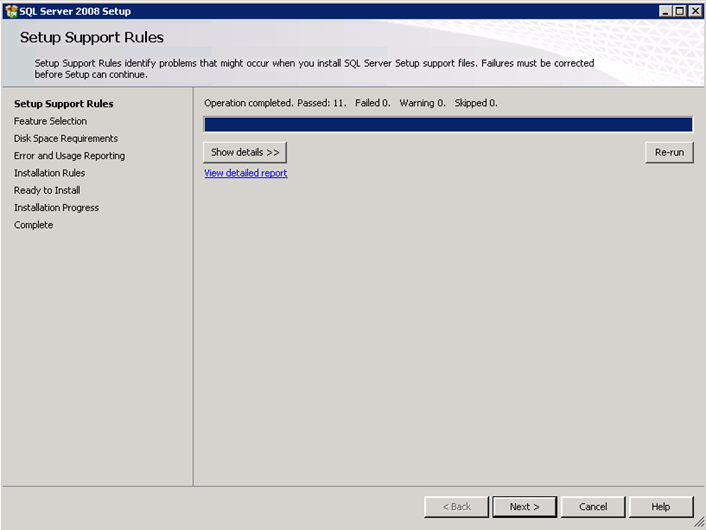Select Ready to Install step
This screenshot has width=706, height=530.
pyautogui.click(x=47, y=190)
